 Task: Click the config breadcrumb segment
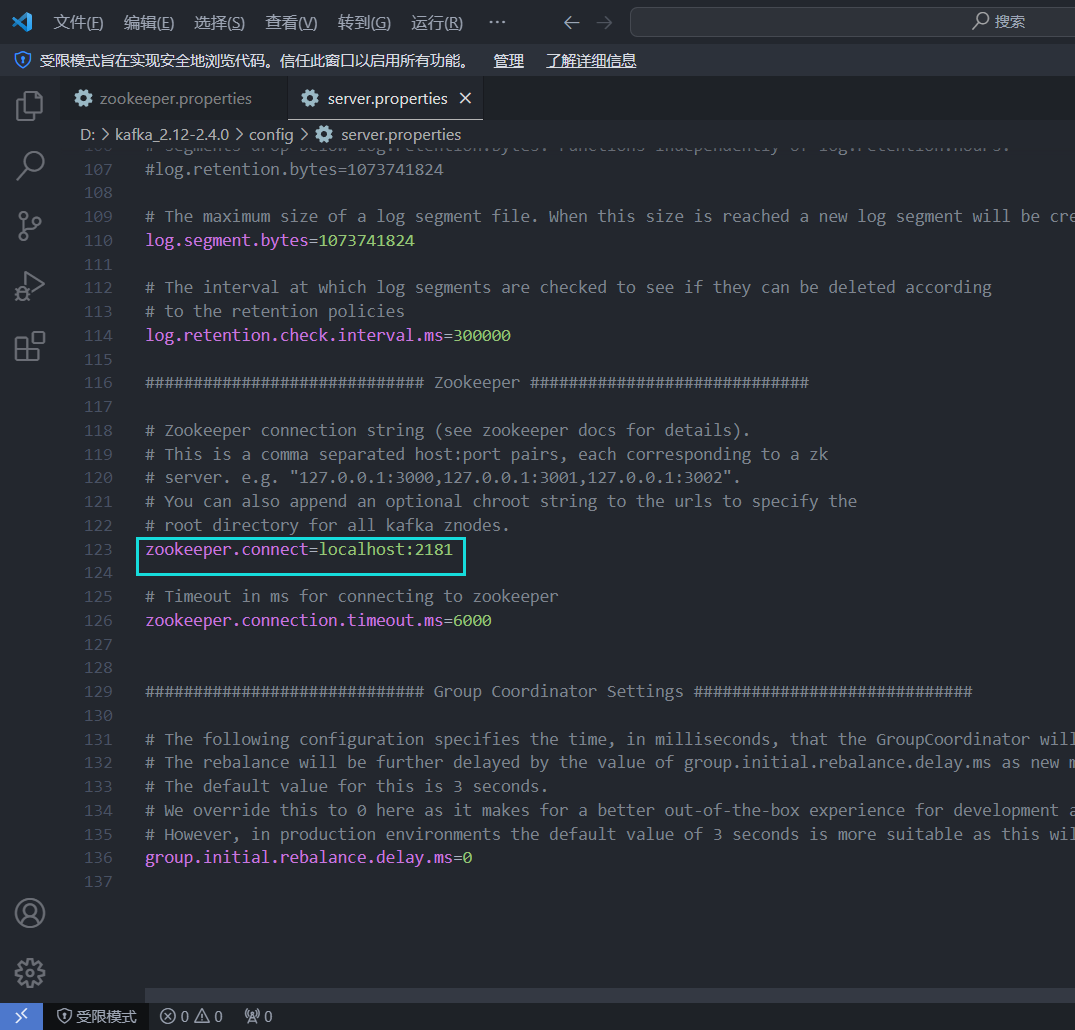coord(271,134)
